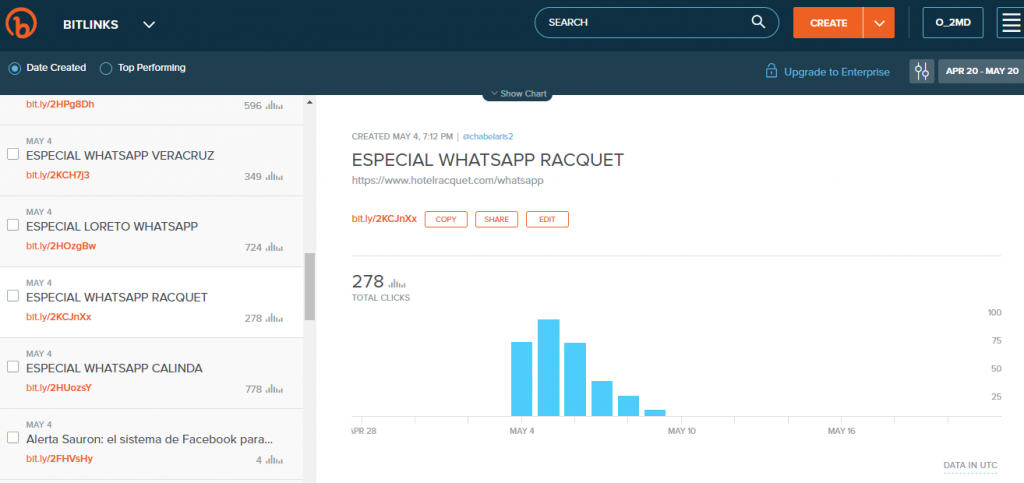This screenshot has width=1024, height=483.
Task: Click the lock icon beside Upgrade to Enterprise
Action: 771,71
